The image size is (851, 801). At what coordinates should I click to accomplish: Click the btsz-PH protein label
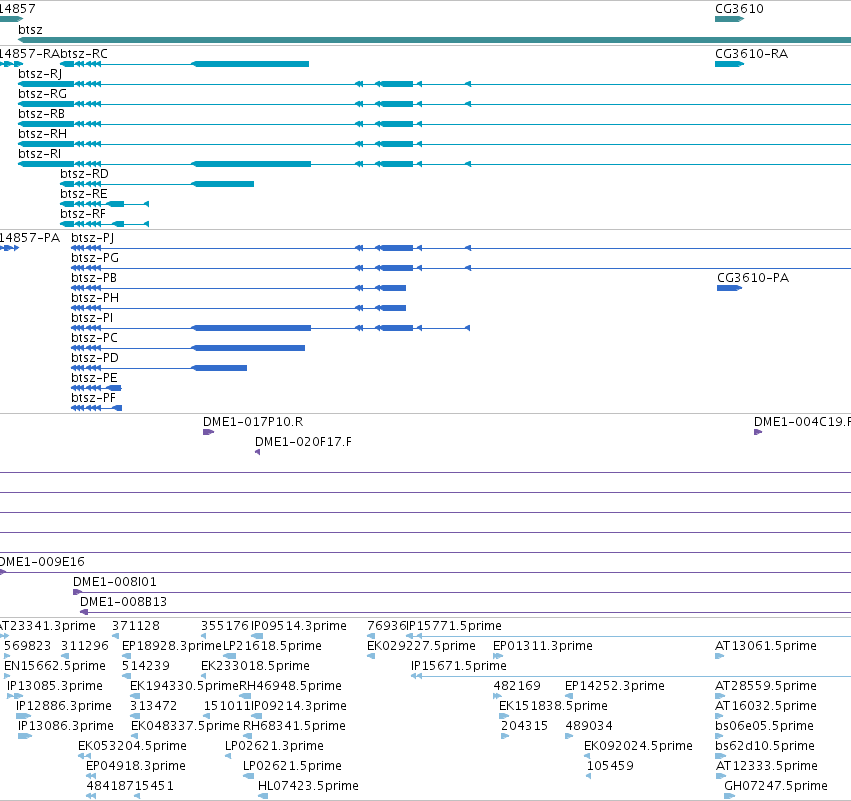click(95, 298)
